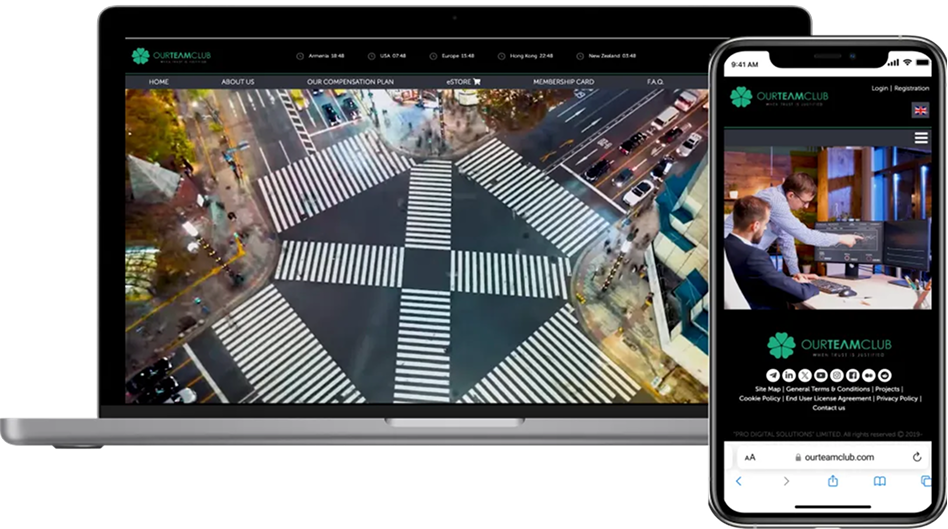Open the eSTORE cart menu item
This screenshot has width=948, height=529.
pyautogui.click(x=463, y=82)
